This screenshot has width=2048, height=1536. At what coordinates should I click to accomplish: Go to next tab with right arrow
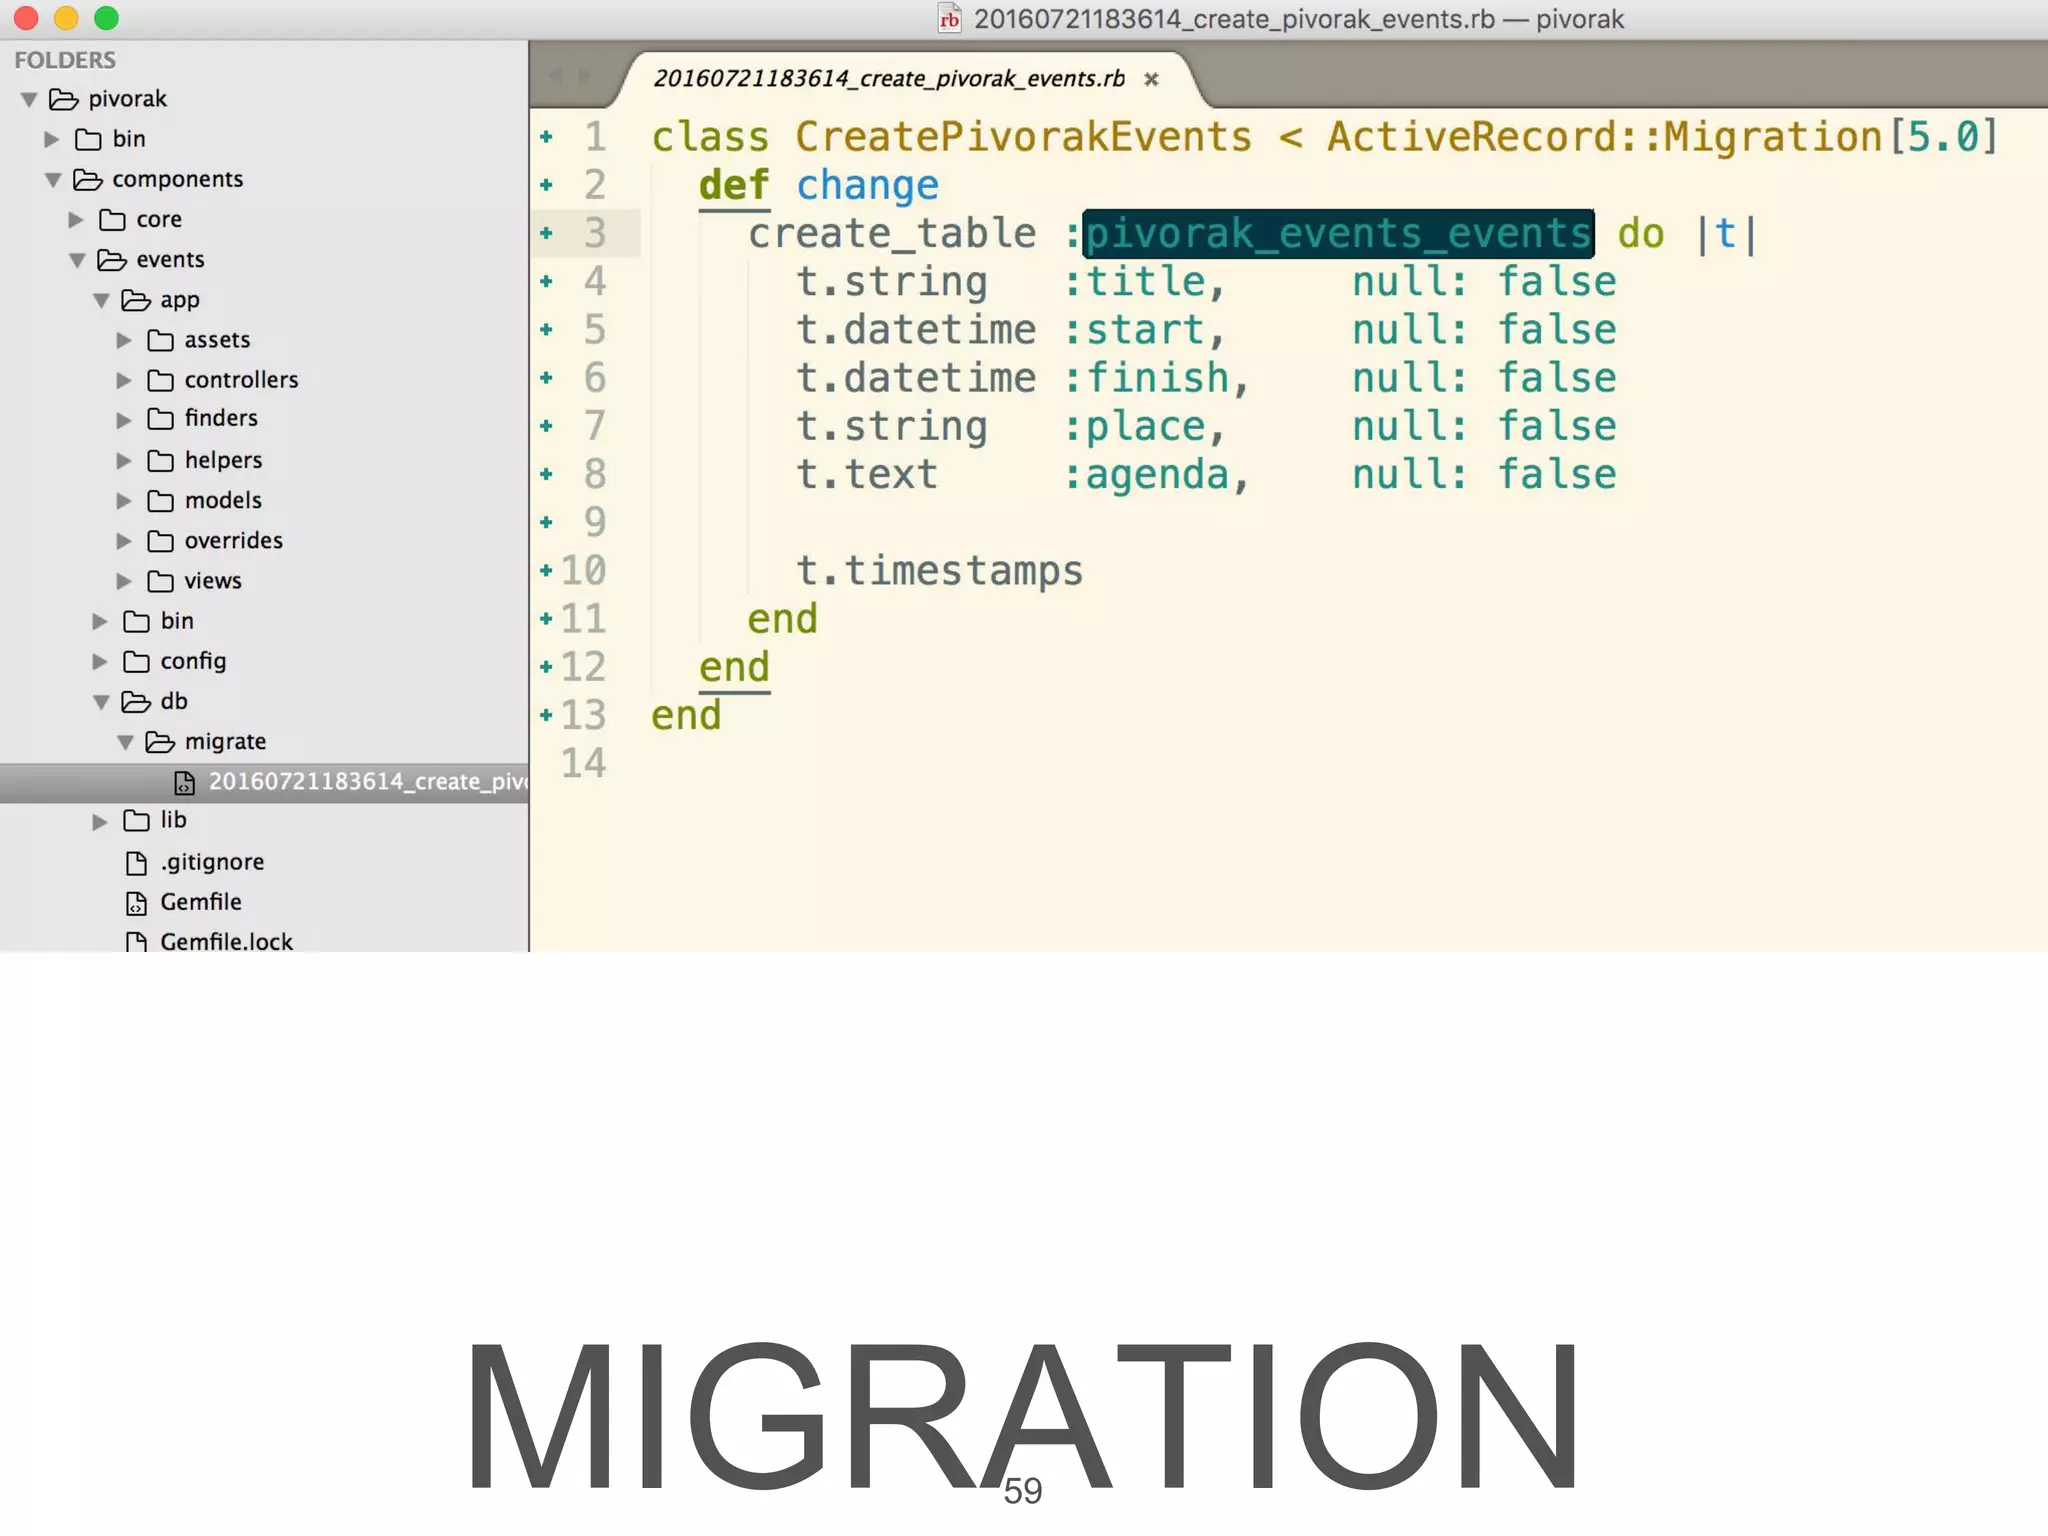point(584,76)
